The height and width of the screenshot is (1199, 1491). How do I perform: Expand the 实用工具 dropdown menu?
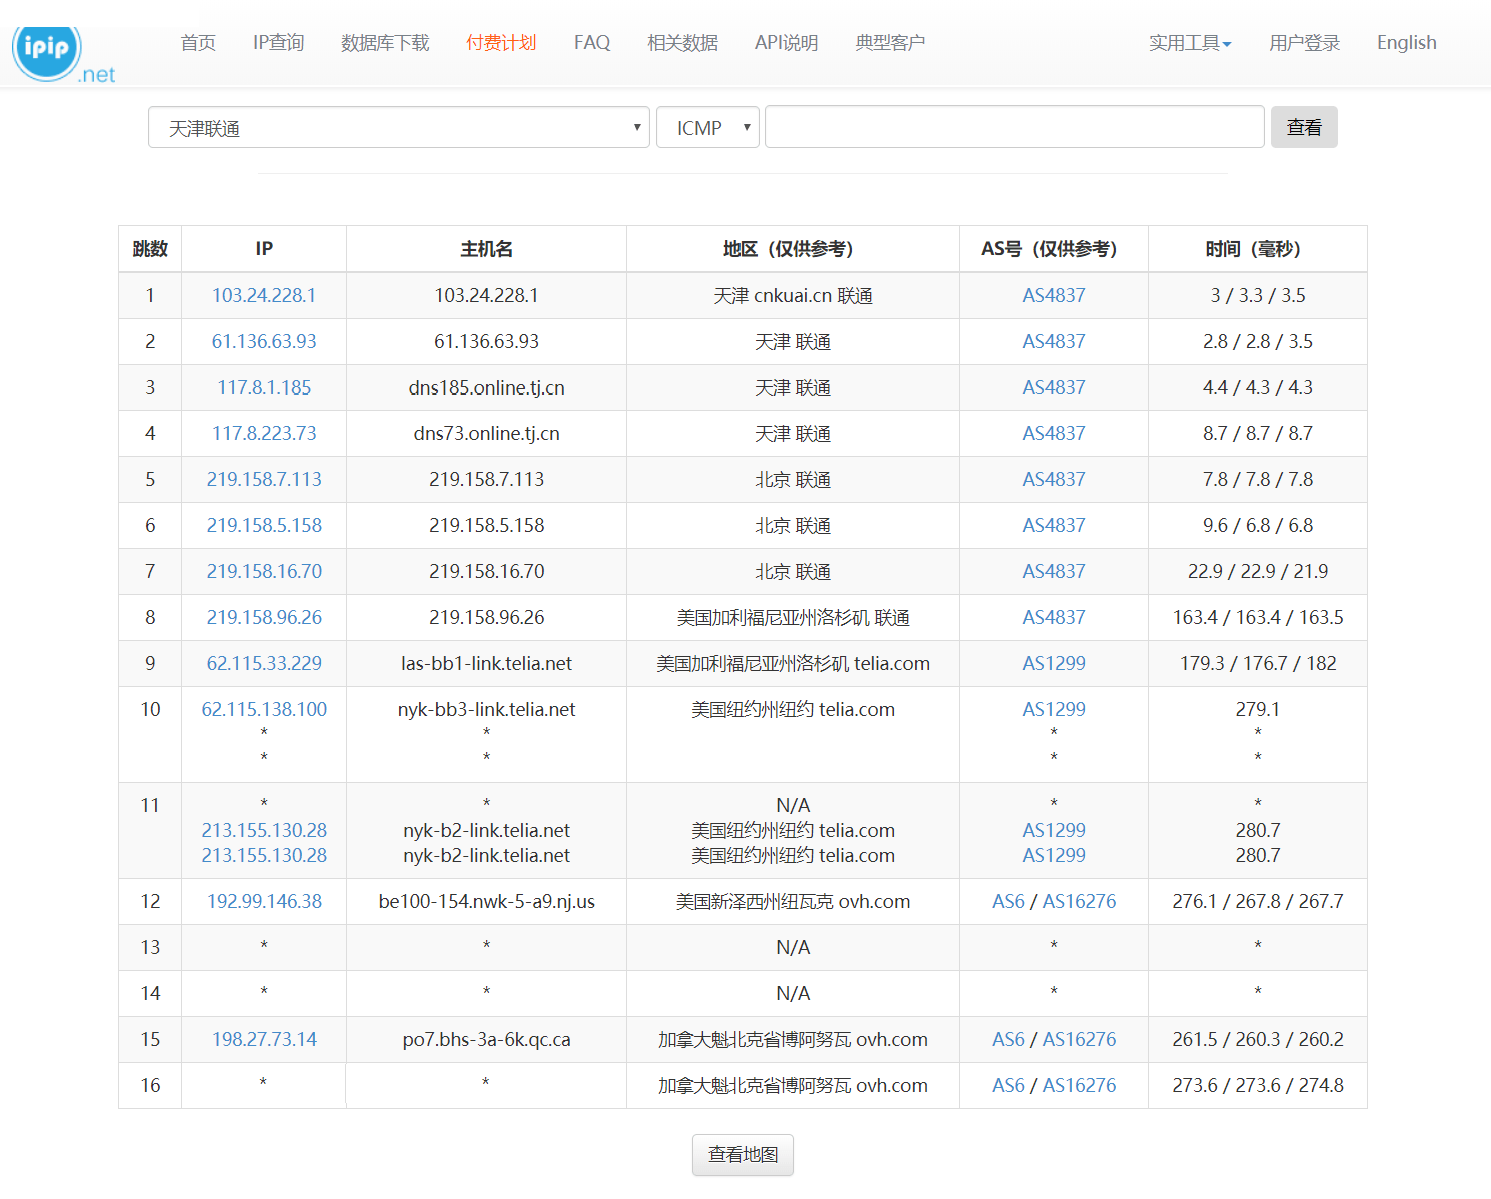[x=1190, y=43]
